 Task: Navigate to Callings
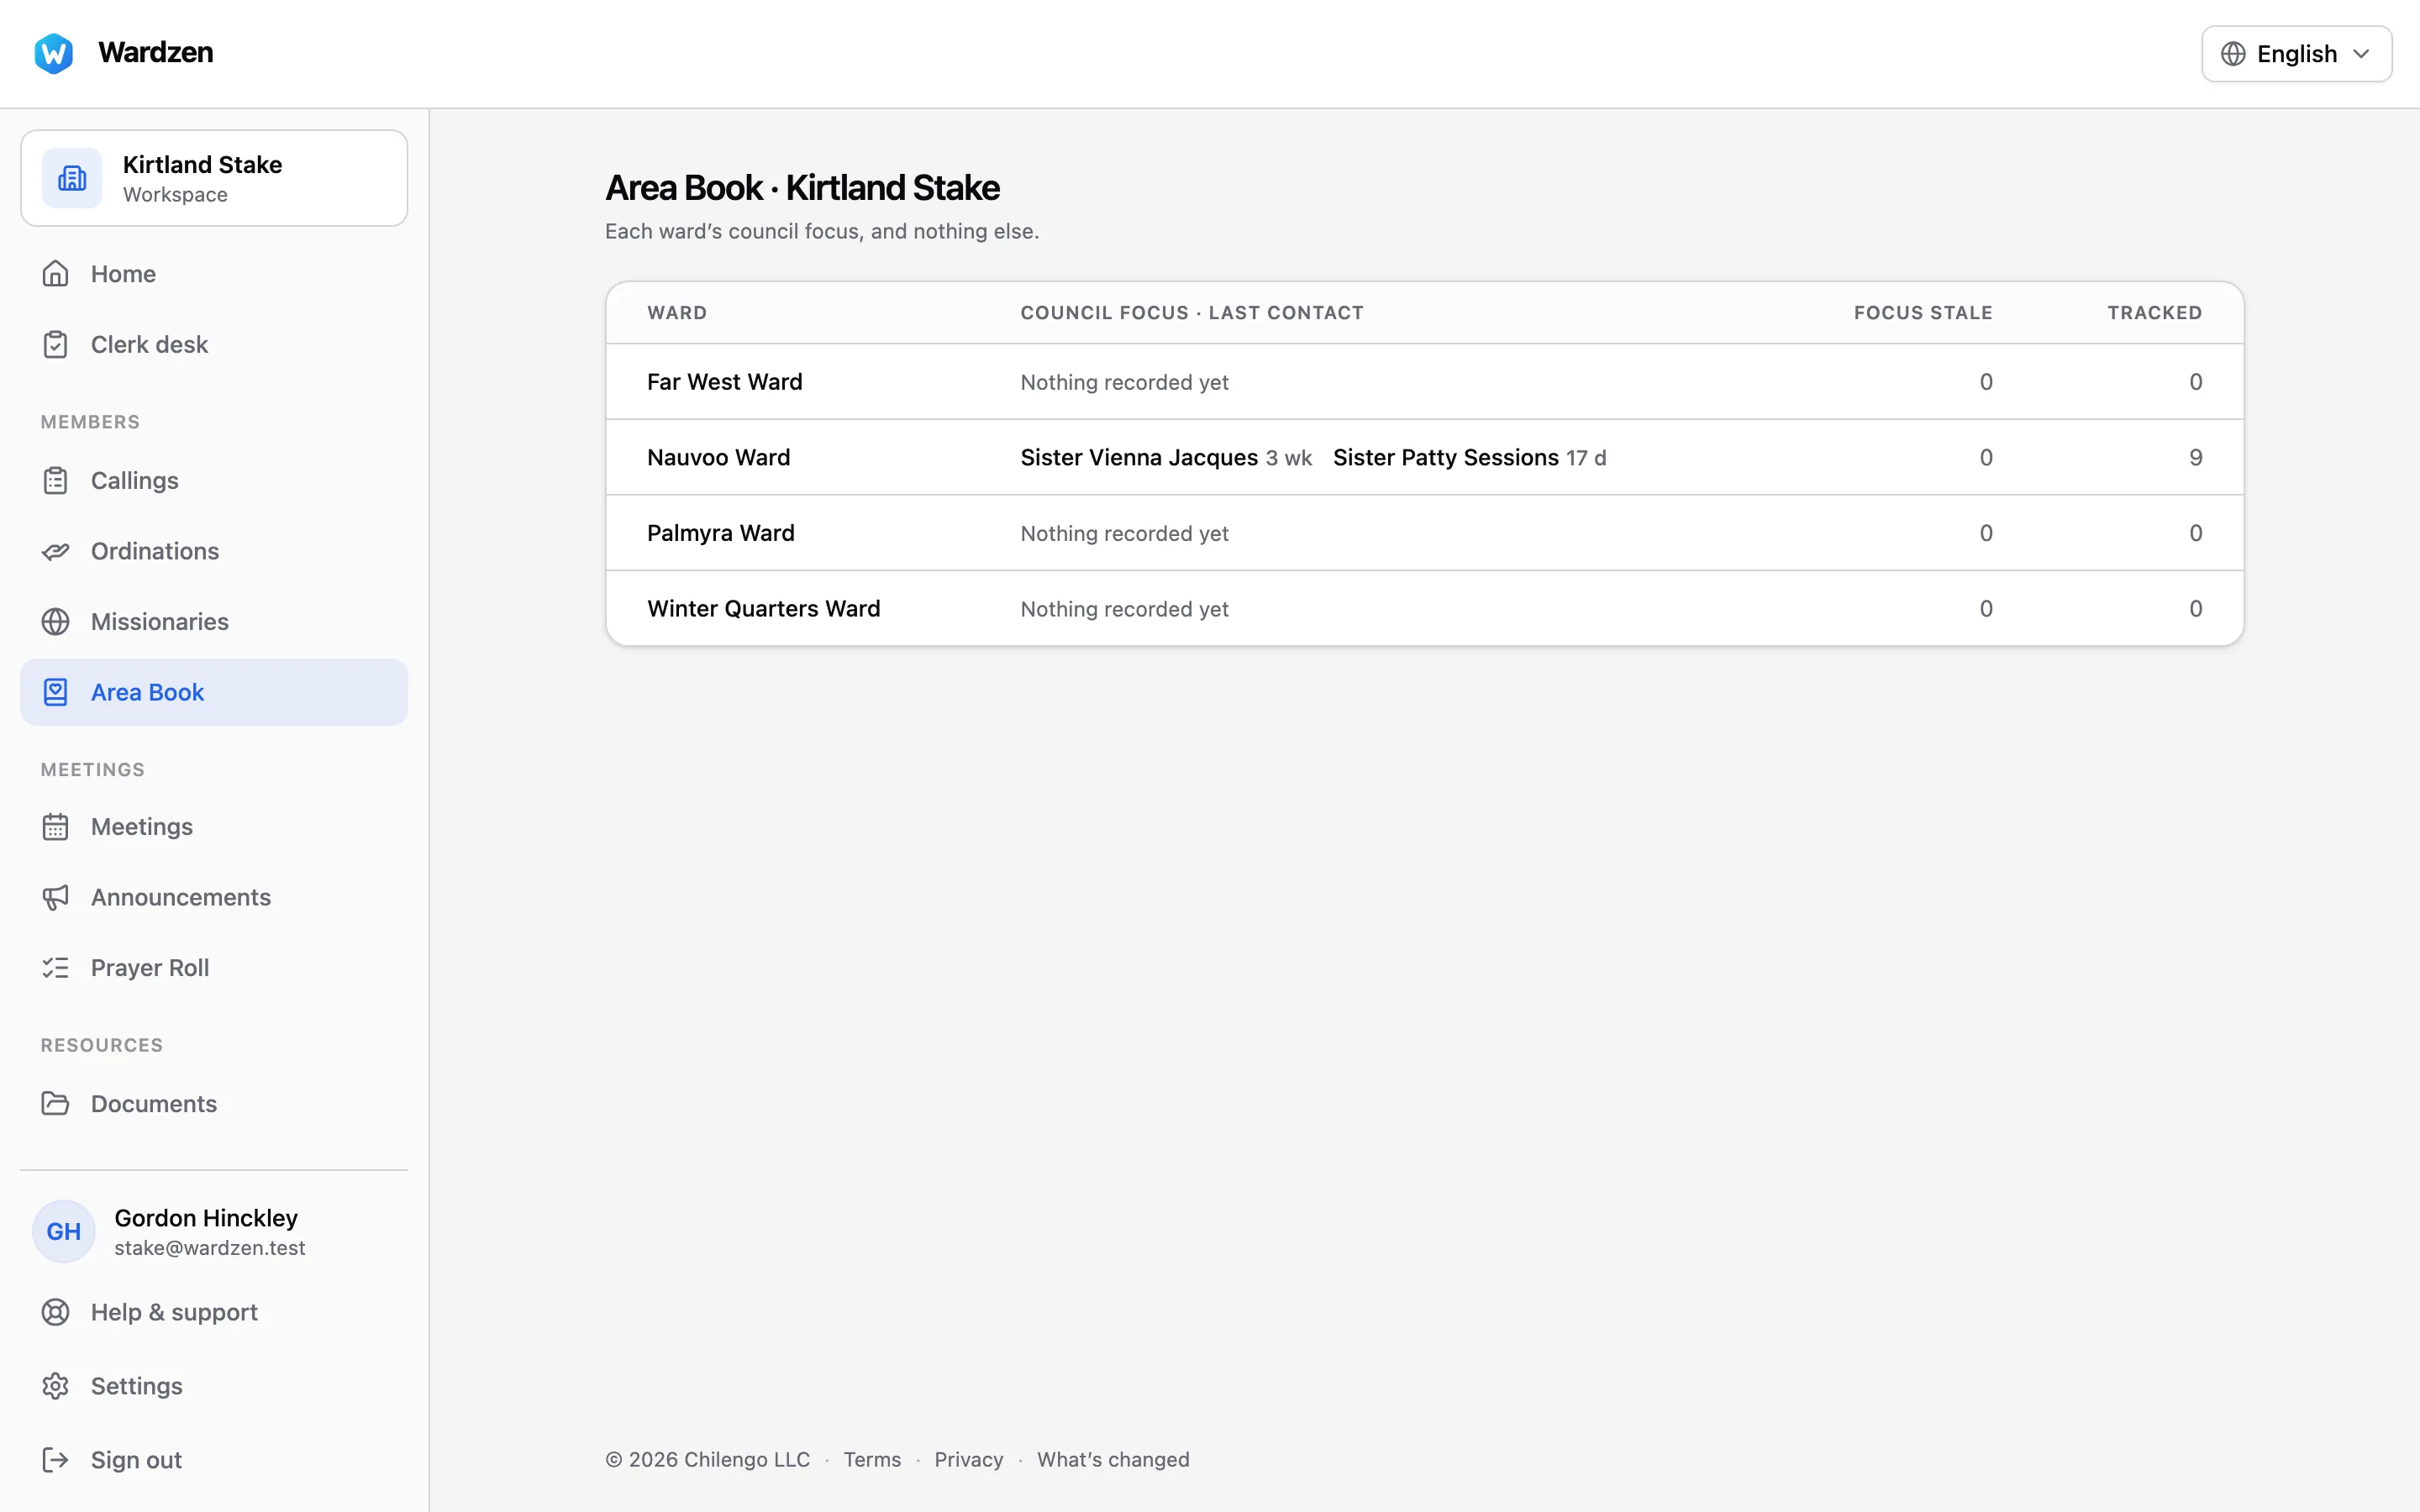point(214,480)
